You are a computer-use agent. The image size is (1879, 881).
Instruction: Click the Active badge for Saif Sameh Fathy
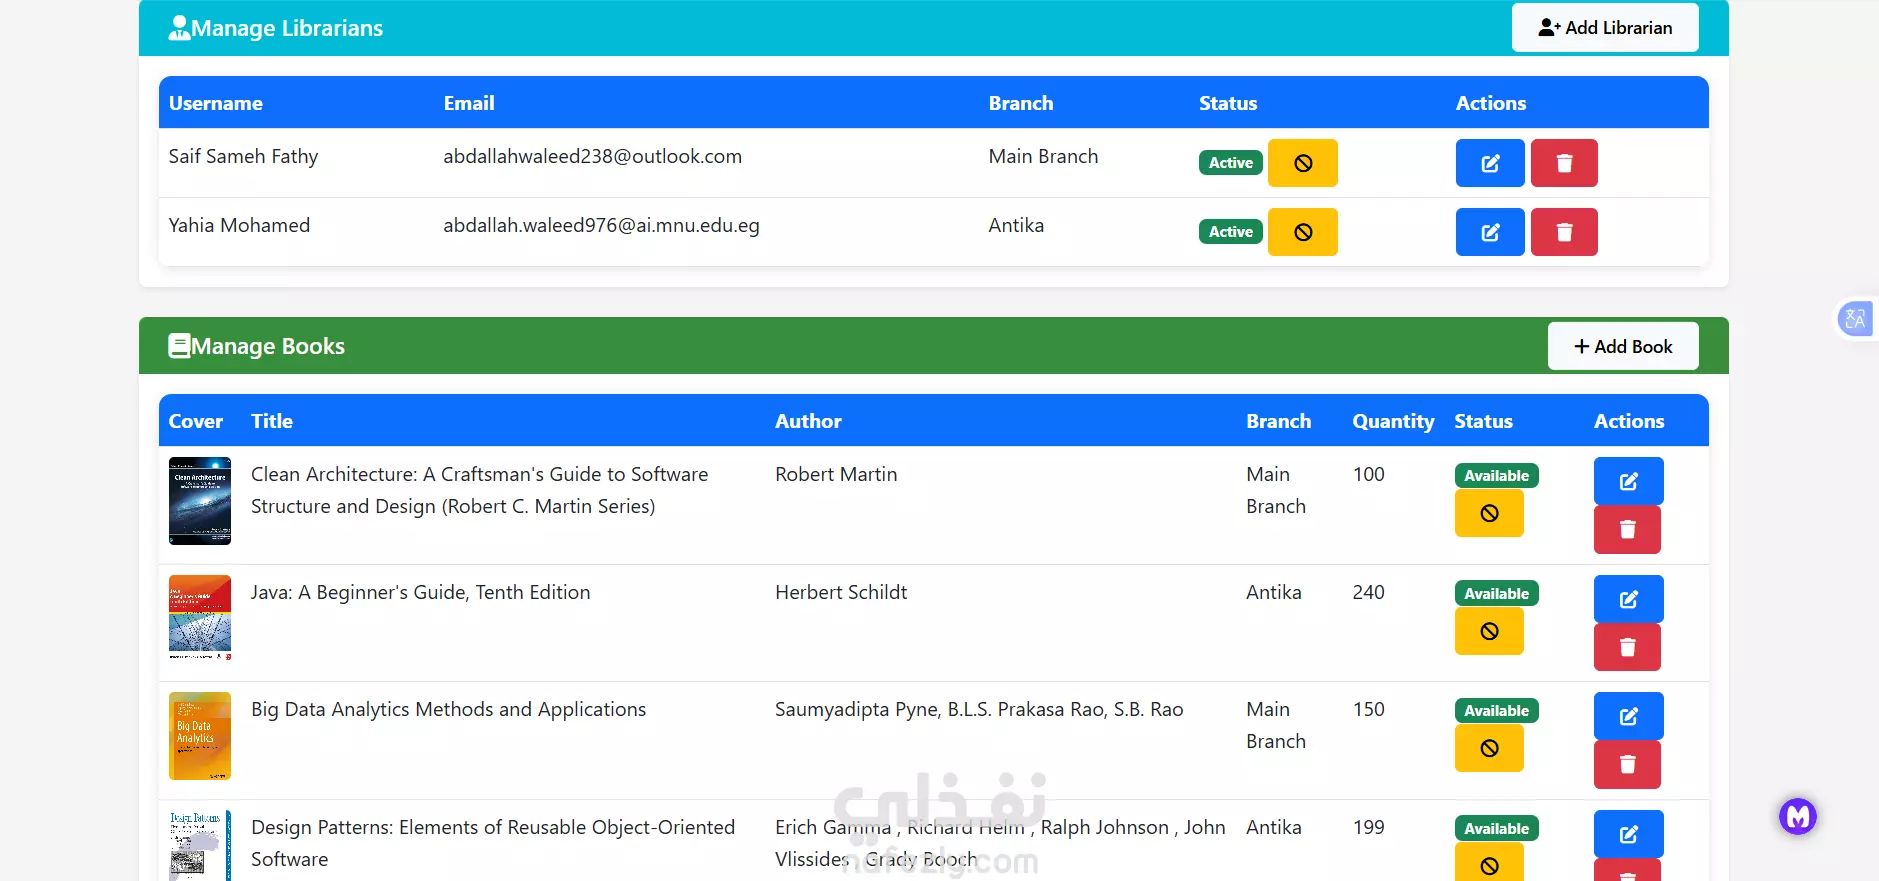click(x=1230, y=163)
